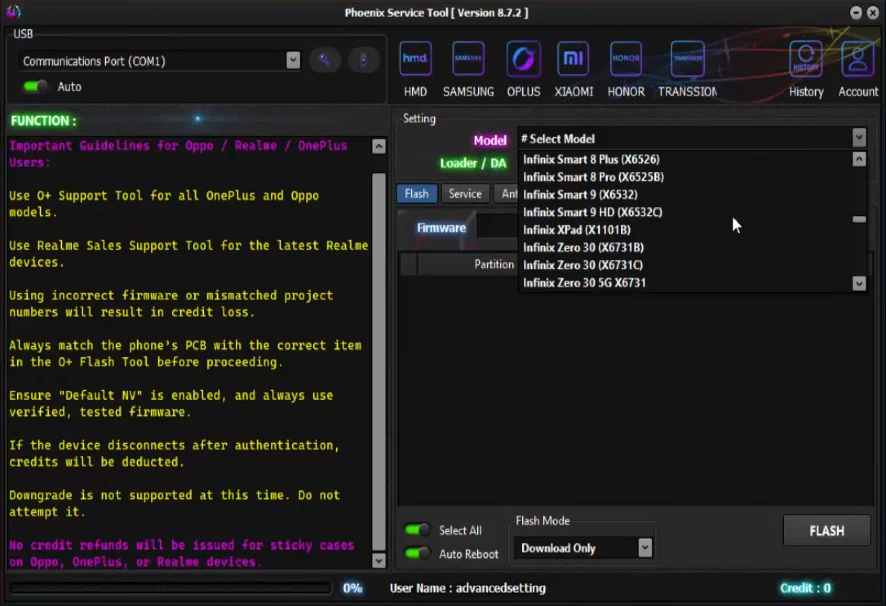Click the Loader / DA label
Image resolution: width=886 pixels, height=606 pixels.
(x=473, y=163)
